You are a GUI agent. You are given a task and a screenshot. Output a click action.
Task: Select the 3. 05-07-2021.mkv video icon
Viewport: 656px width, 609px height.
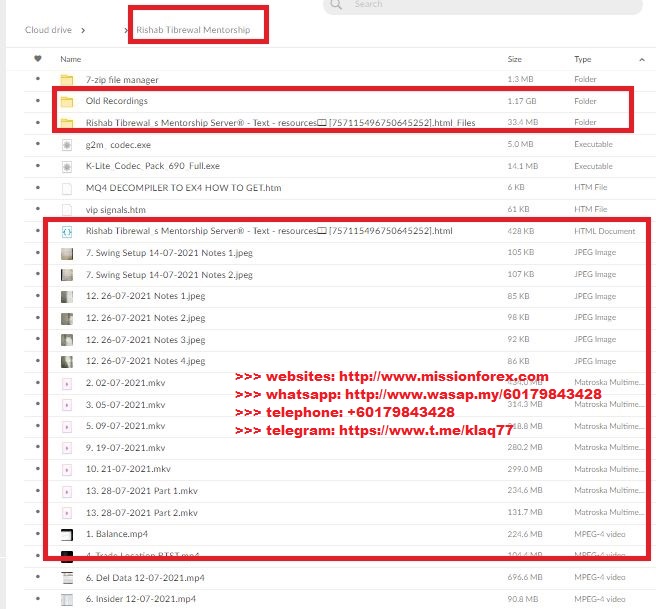(67, 405)
